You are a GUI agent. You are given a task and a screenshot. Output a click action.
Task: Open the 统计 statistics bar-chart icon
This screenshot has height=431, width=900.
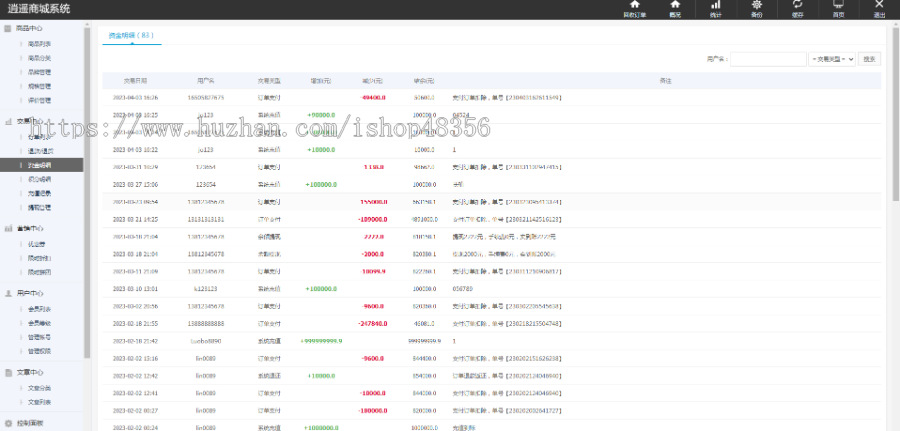tap(716, 4)
